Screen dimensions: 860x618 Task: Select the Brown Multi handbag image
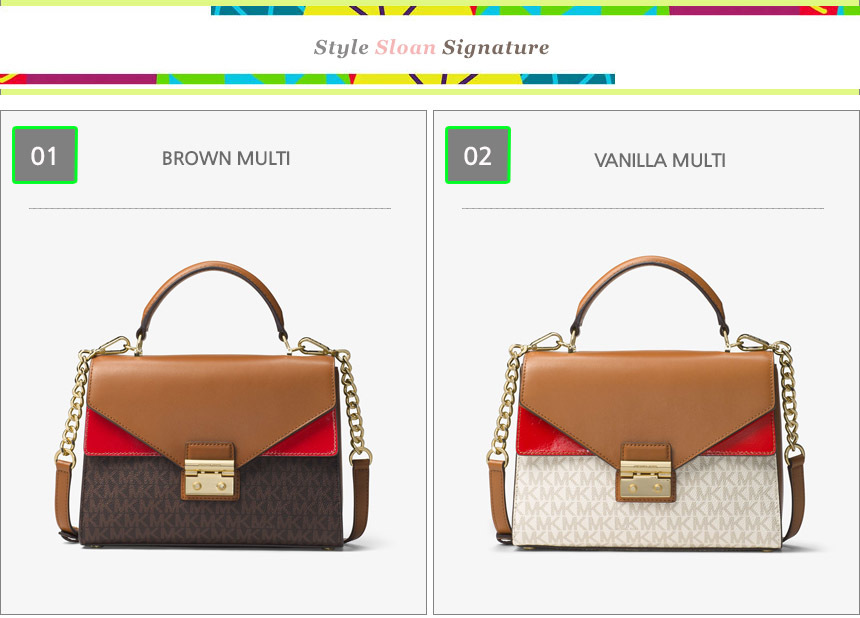213,406
